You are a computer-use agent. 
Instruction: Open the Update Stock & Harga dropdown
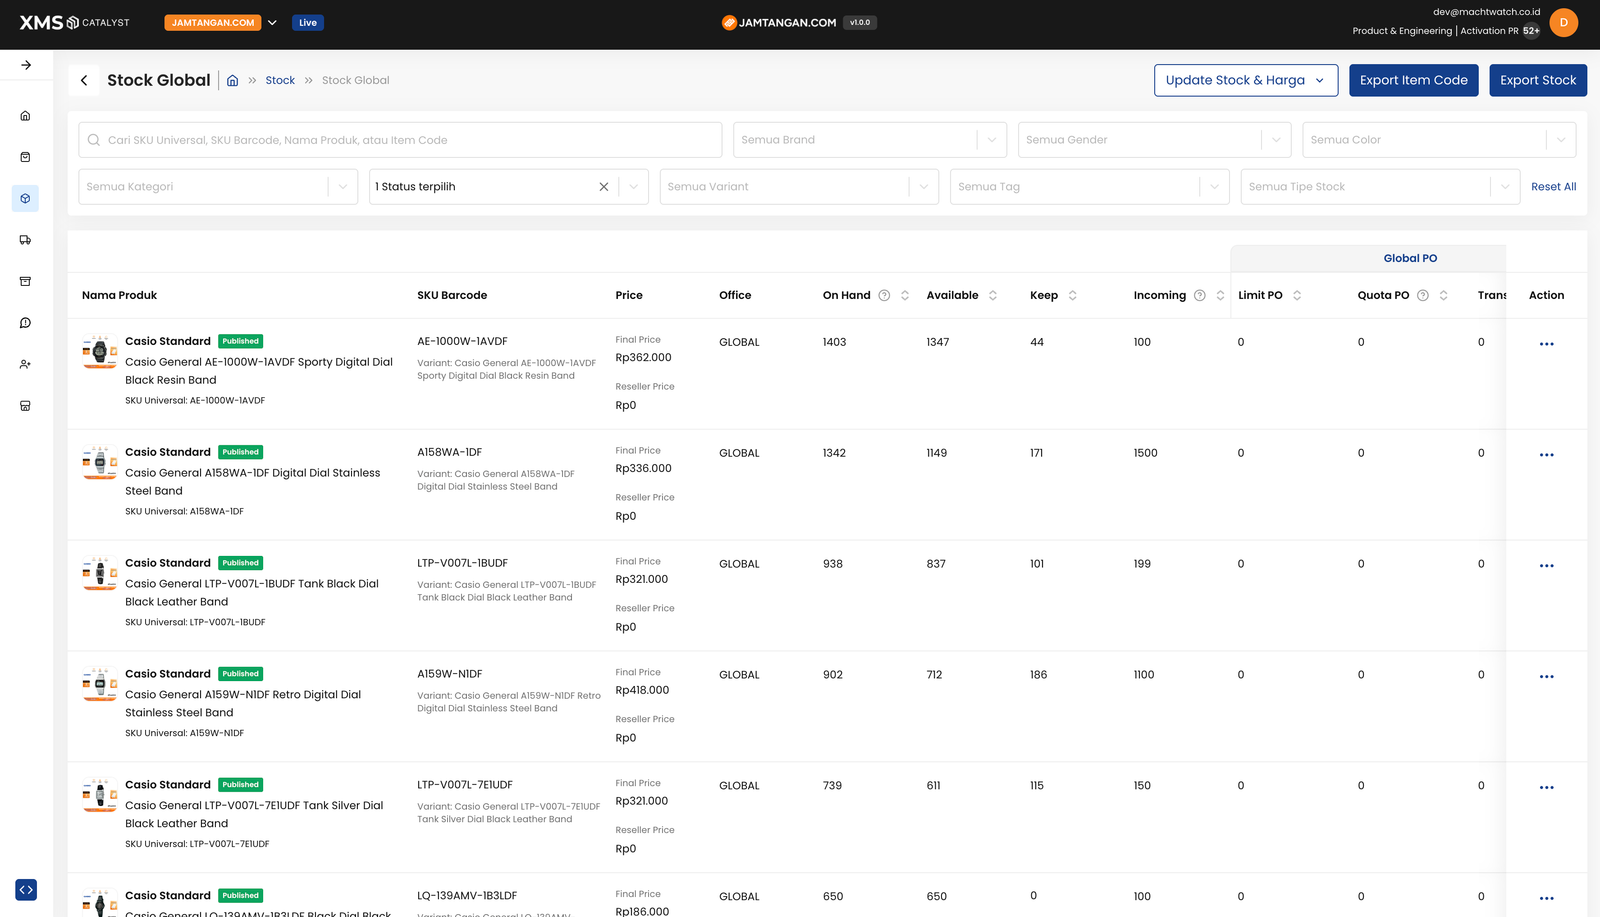point(1246,80)
